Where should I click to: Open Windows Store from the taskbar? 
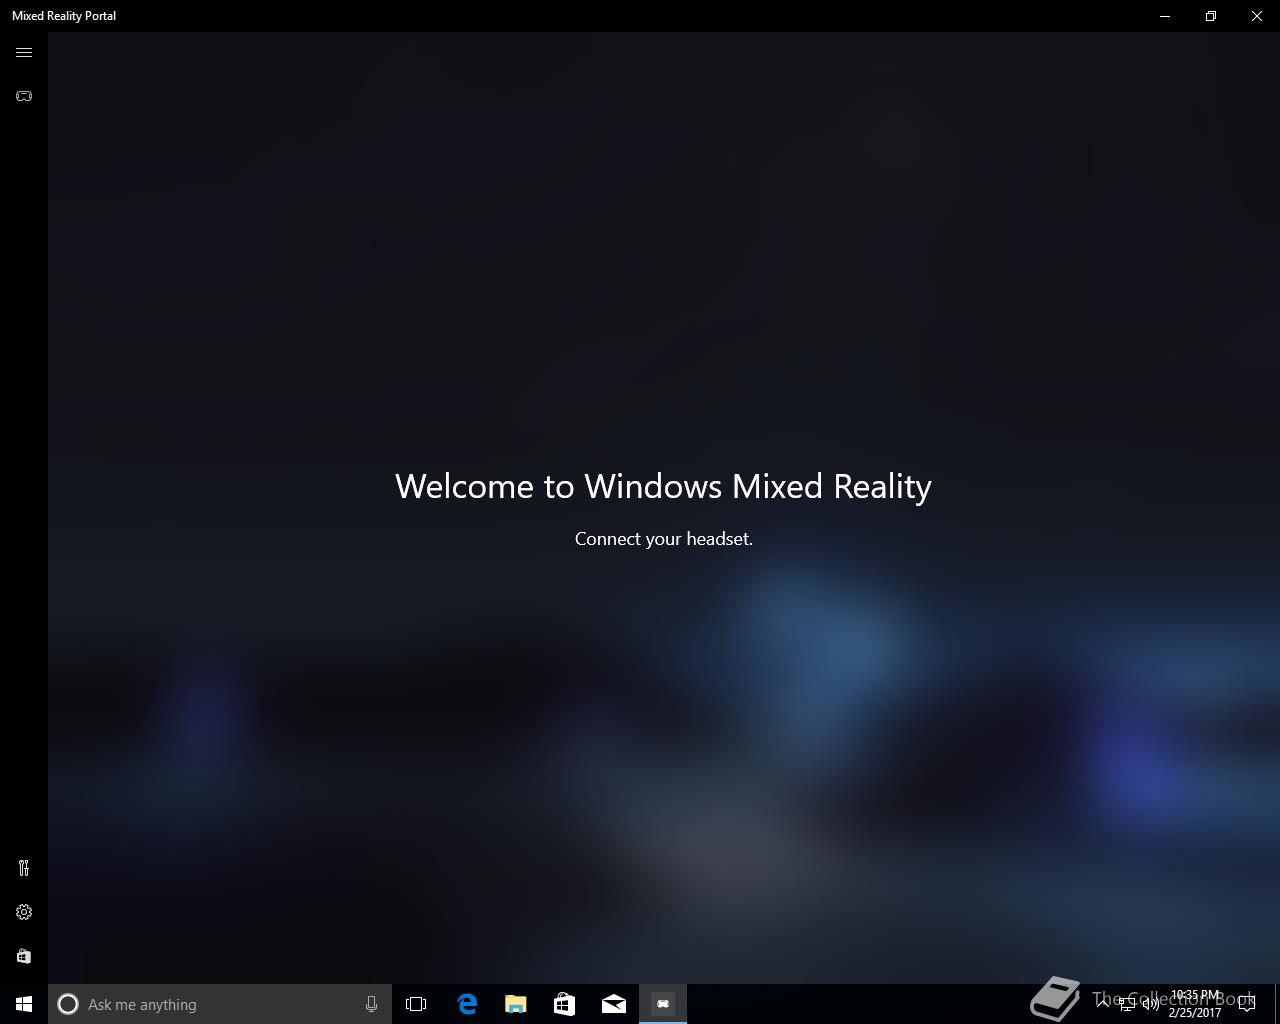tap(565, 1004)
